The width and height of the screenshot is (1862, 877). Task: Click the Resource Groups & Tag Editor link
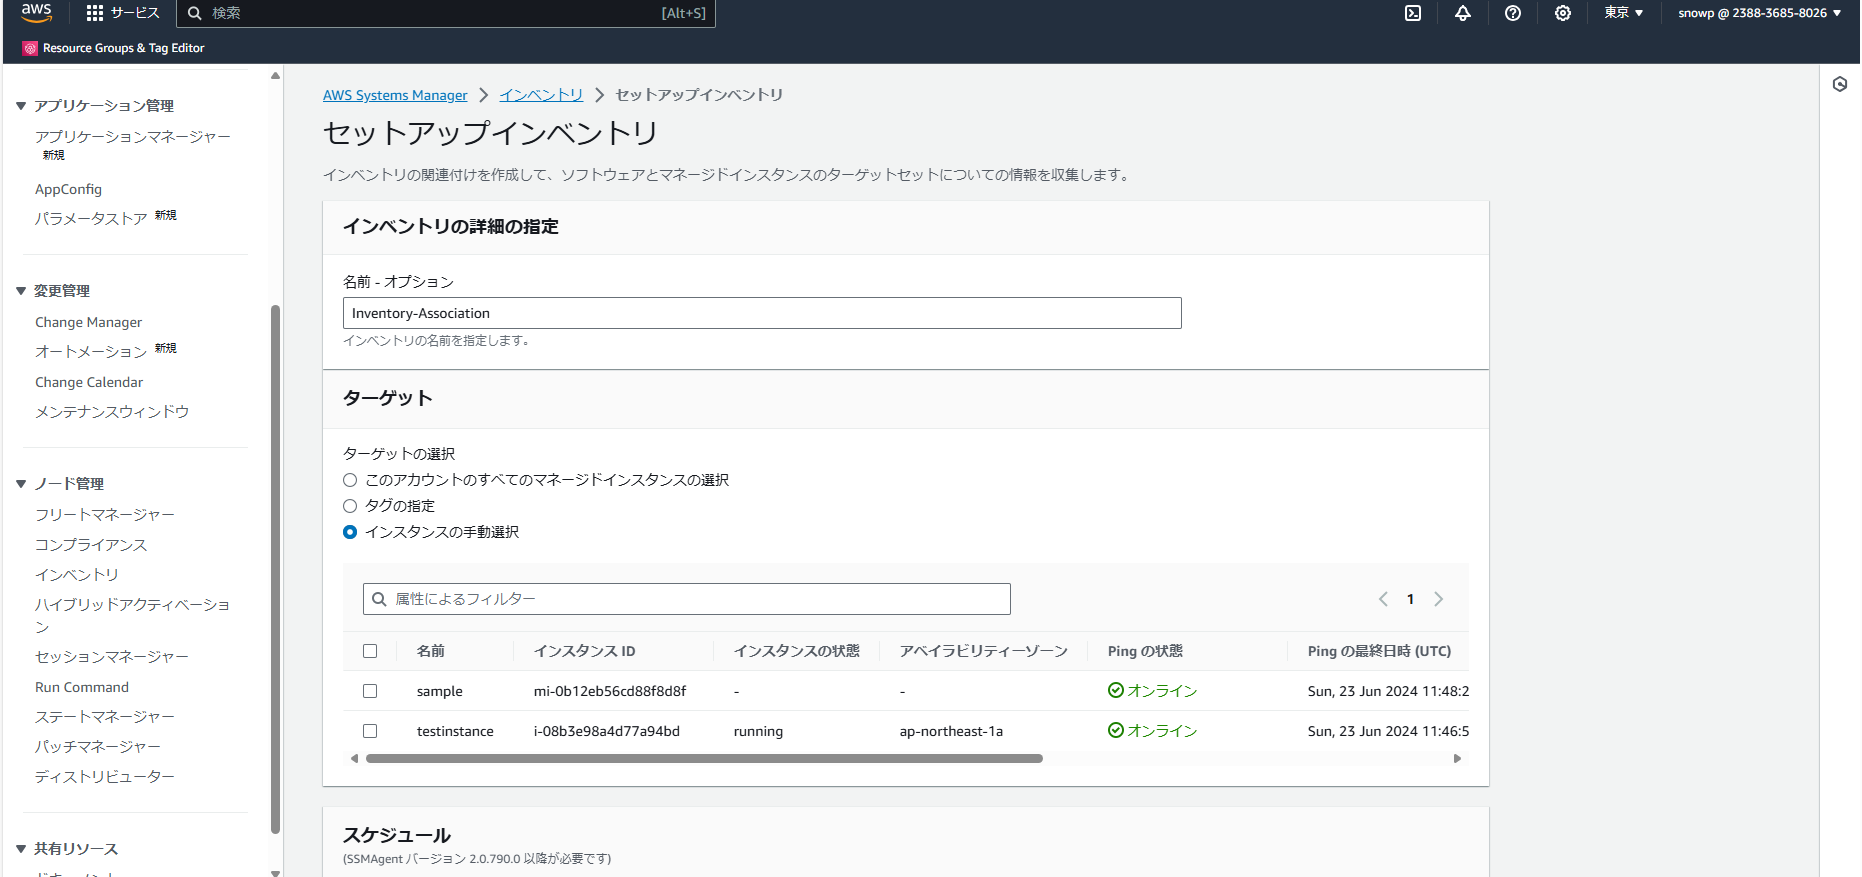click(x=124, y=48)
